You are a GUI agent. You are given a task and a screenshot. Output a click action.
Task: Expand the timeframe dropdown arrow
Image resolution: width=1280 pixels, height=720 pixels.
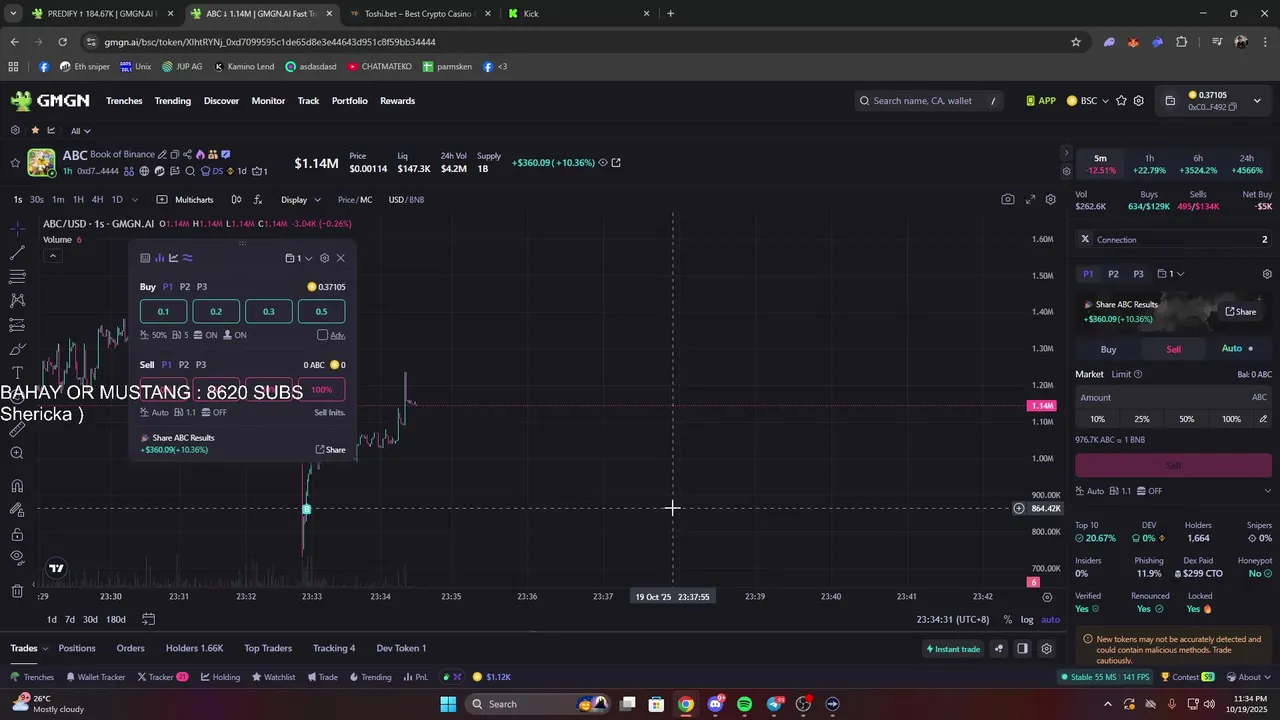pyautogui.click(x=134, y=200)
